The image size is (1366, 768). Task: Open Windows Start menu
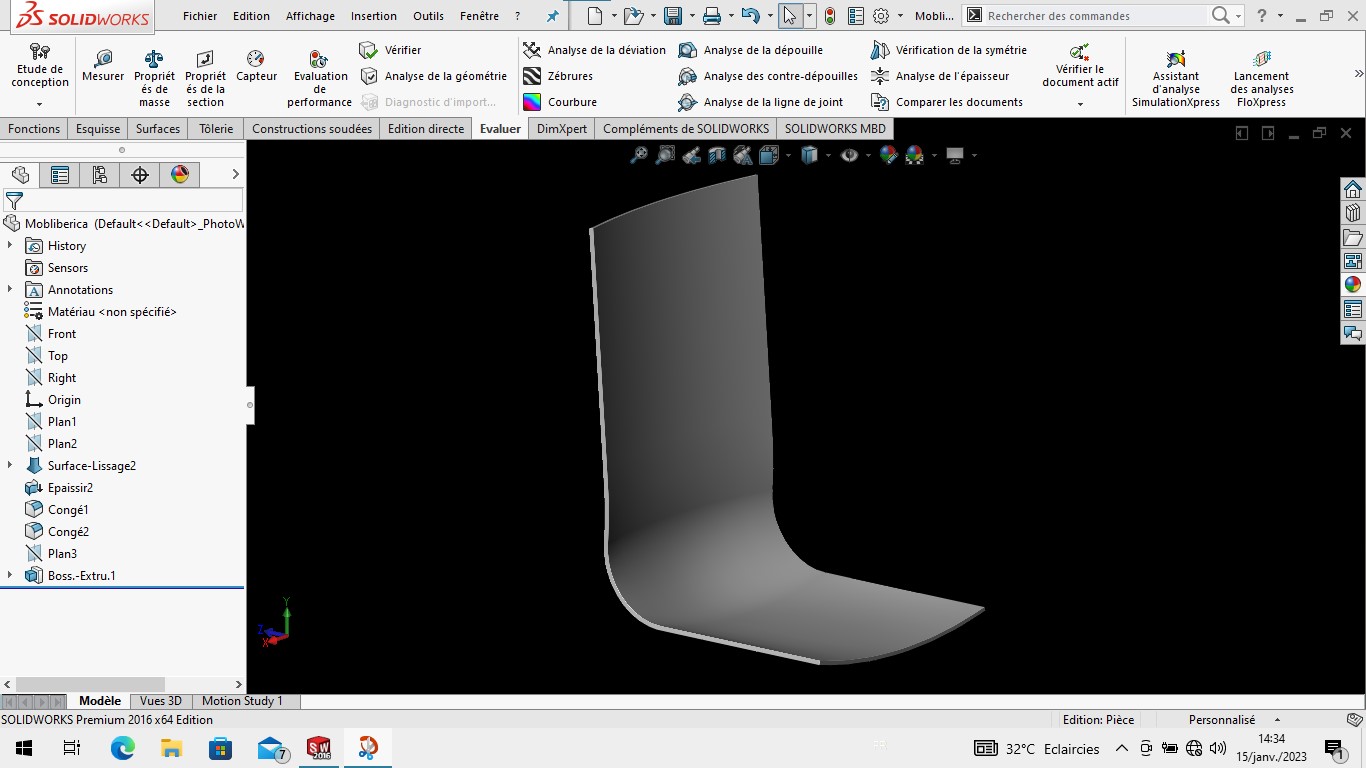[24, 748]
